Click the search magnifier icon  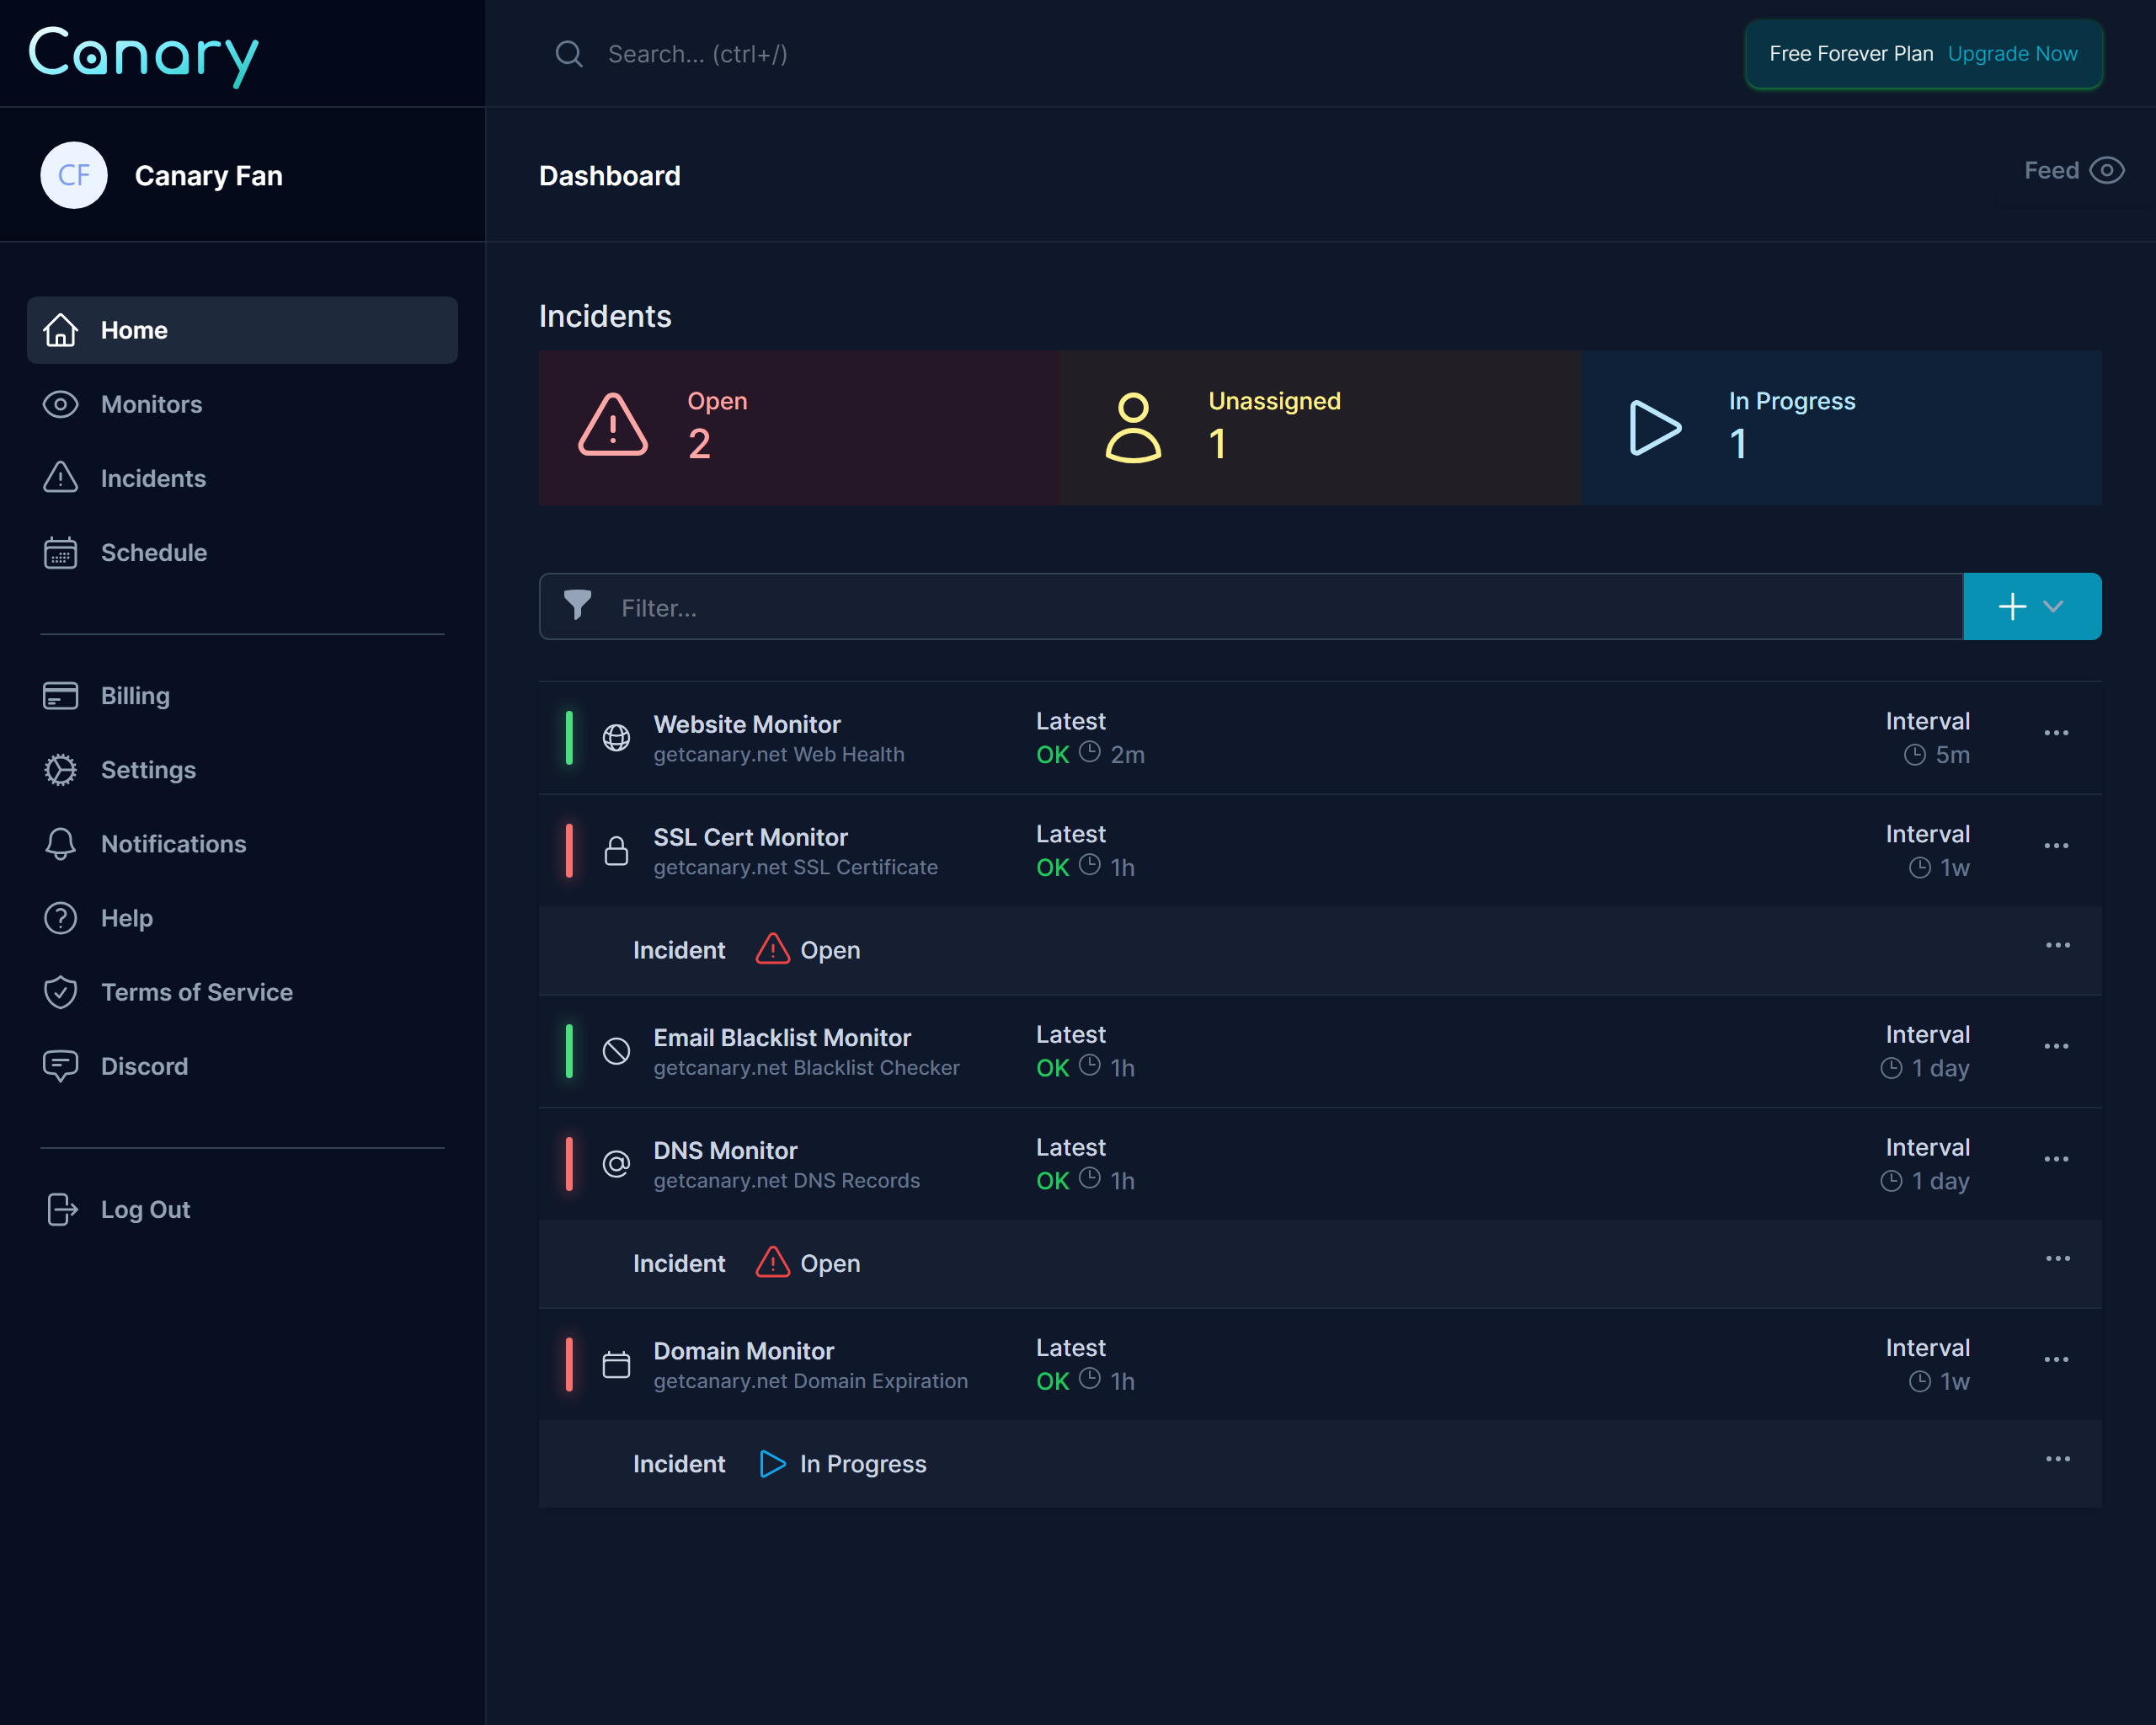[x=569, y=54]
